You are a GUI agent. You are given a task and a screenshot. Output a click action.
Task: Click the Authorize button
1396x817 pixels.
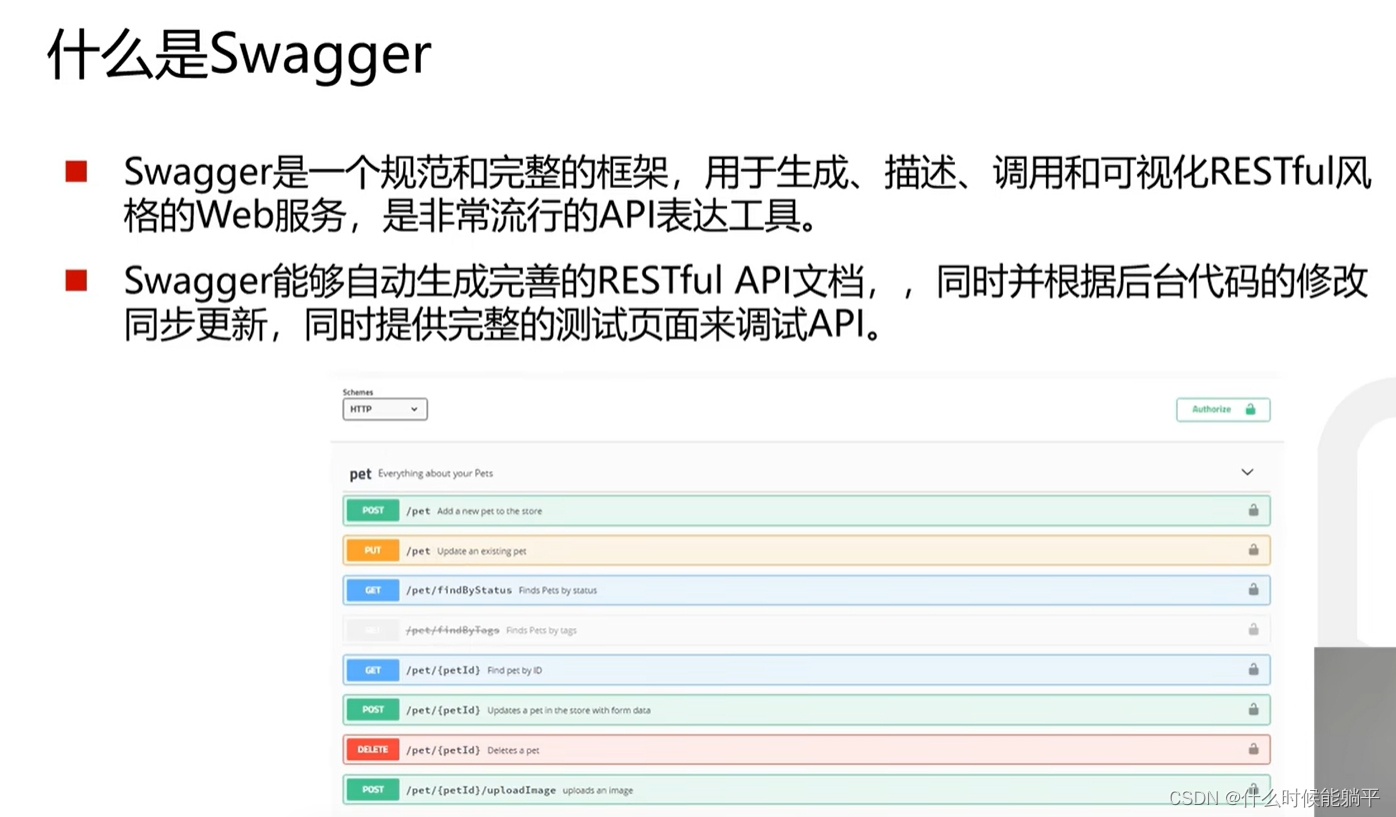click(x=1222, y=409)
